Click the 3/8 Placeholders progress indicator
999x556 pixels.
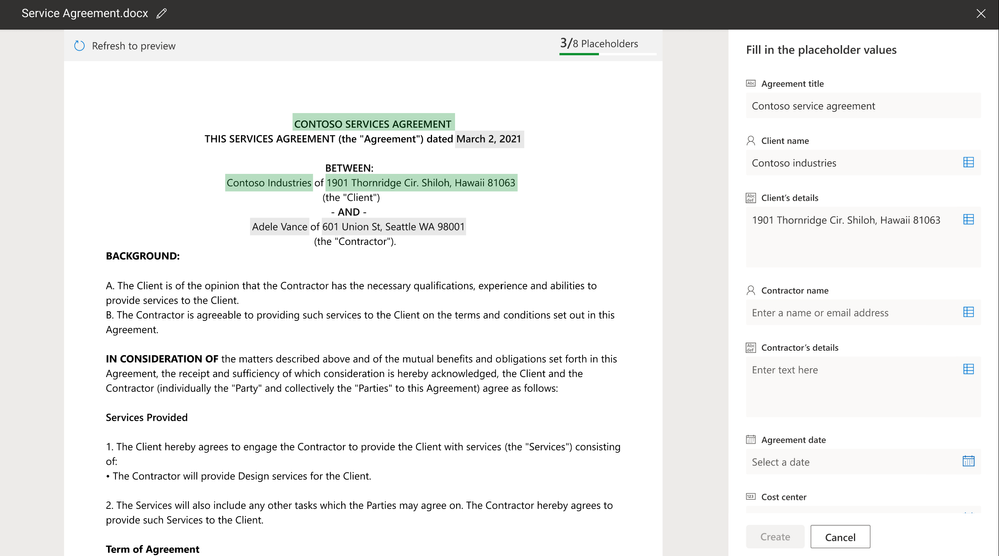(599, 44)
